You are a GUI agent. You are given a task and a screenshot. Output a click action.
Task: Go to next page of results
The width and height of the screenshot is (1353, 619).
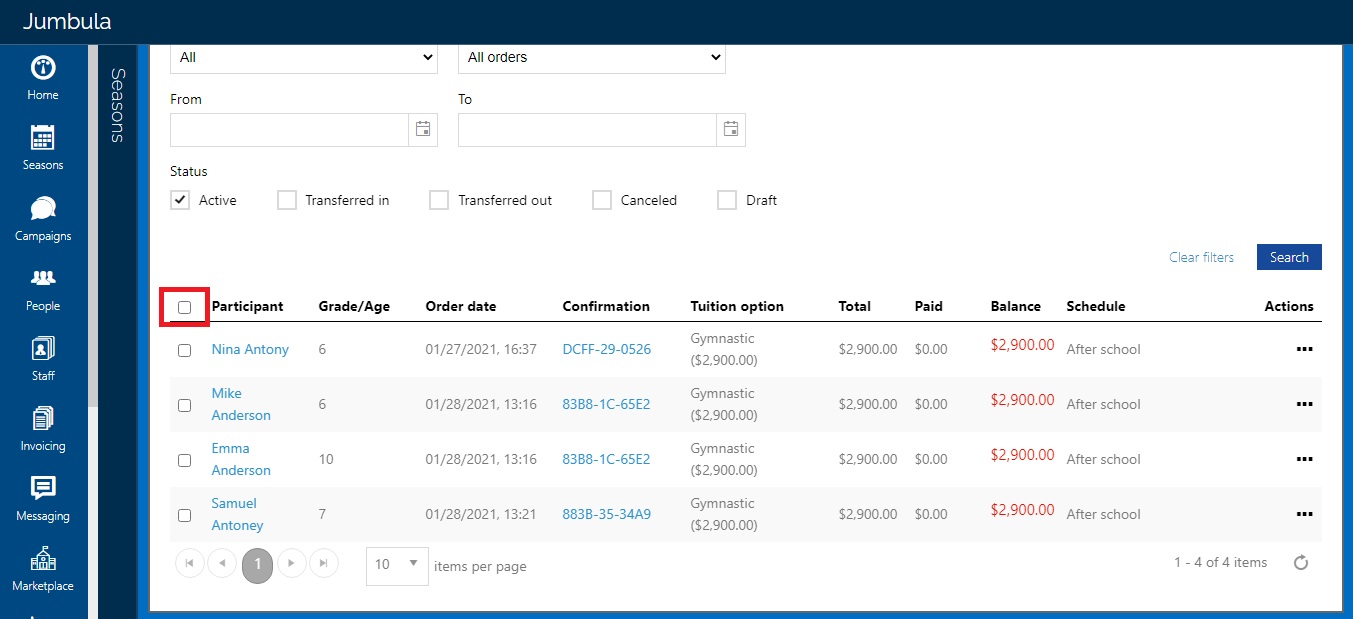(291, 563)
